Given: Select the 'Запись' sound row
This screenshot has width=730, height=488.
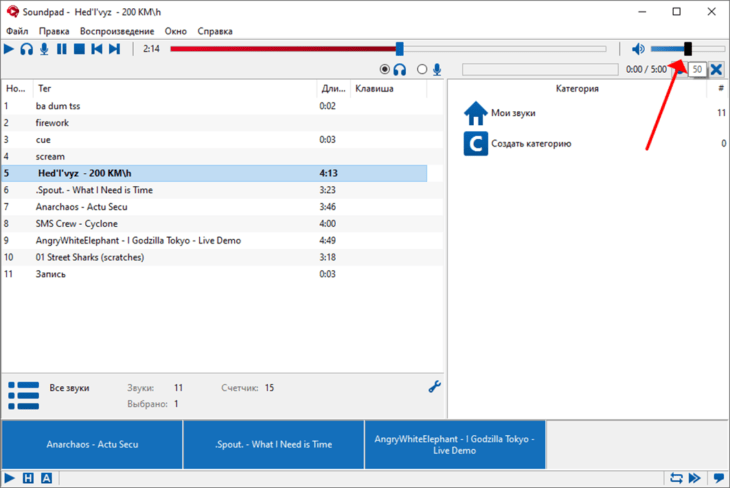Looking at the screenshot, I should [222, 274].
